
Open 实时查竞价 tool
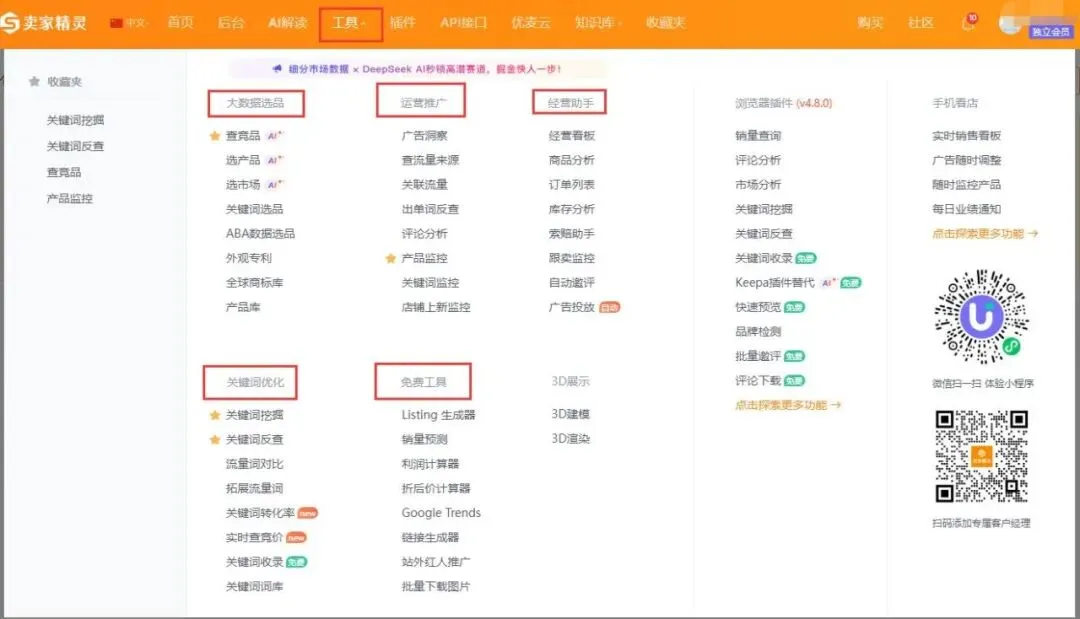pos(254,537)
